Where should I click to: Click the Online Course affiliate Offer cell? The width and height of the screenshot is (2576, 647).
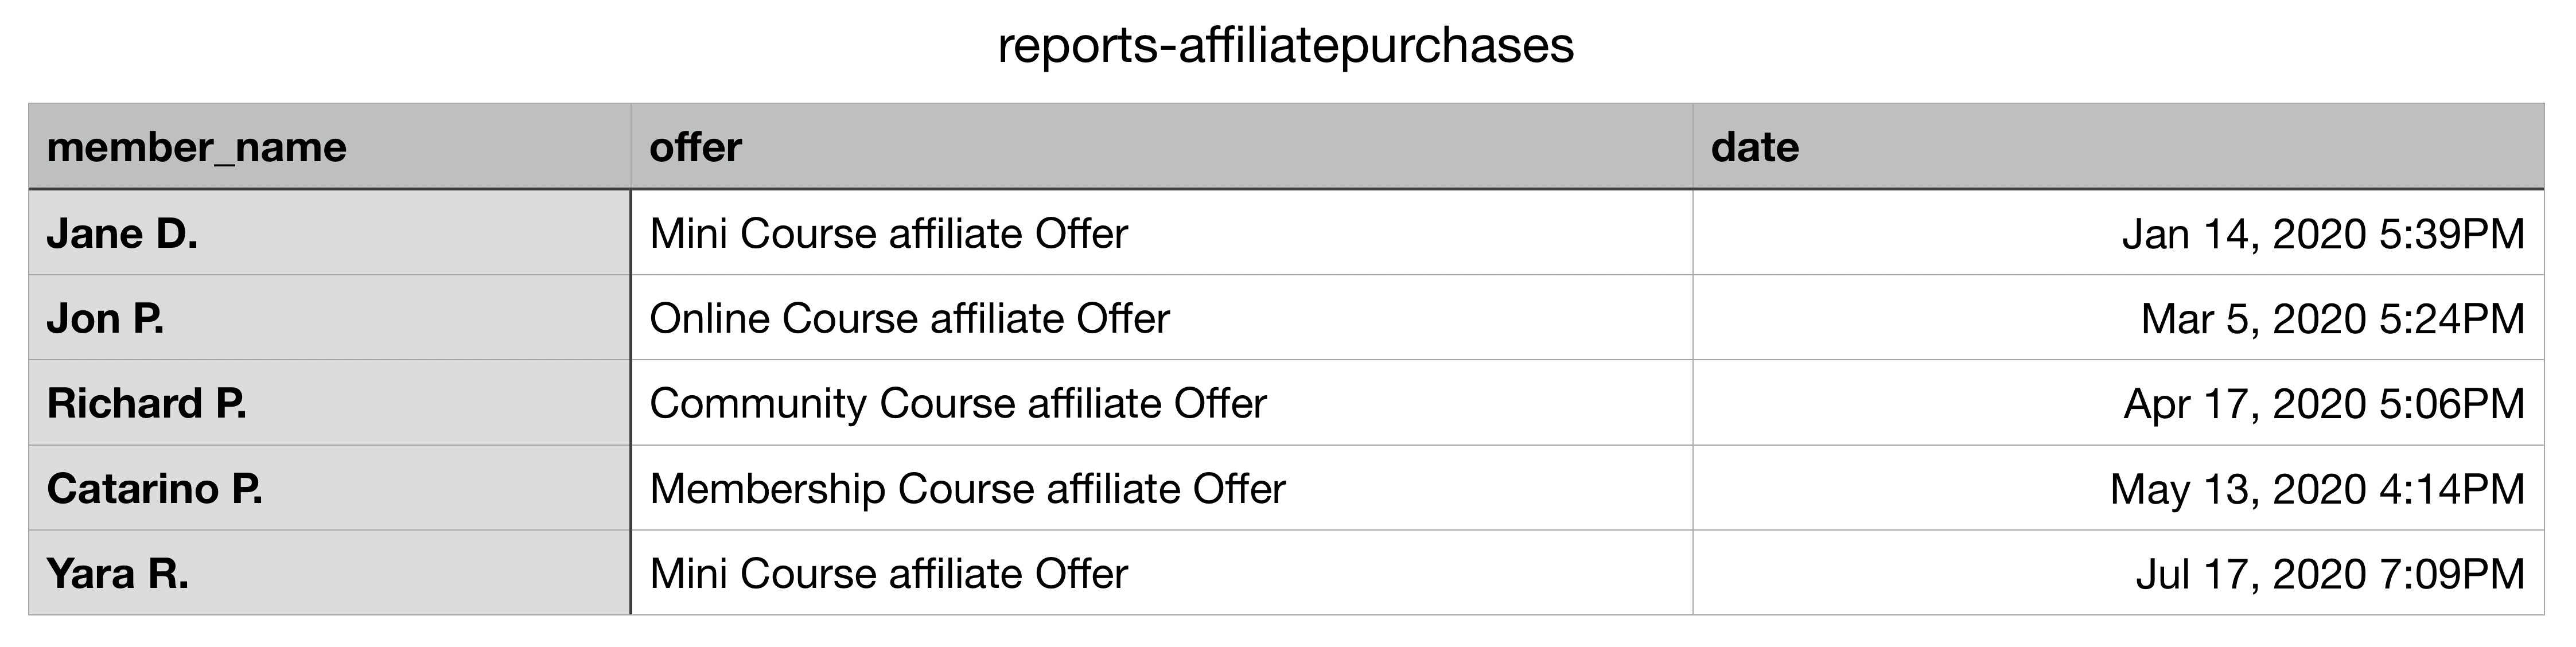click(1162, 318)
